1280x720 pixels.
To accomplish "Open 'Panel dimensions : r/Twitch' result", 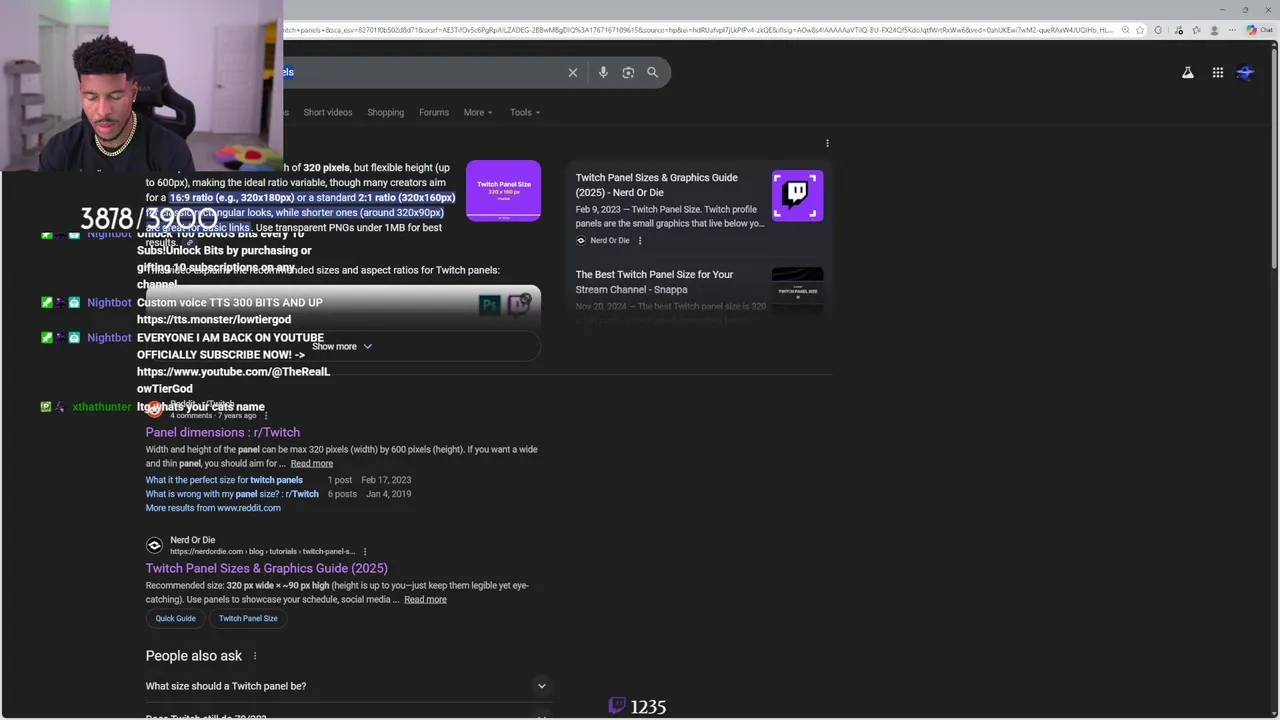I will (x=223, y=432).
